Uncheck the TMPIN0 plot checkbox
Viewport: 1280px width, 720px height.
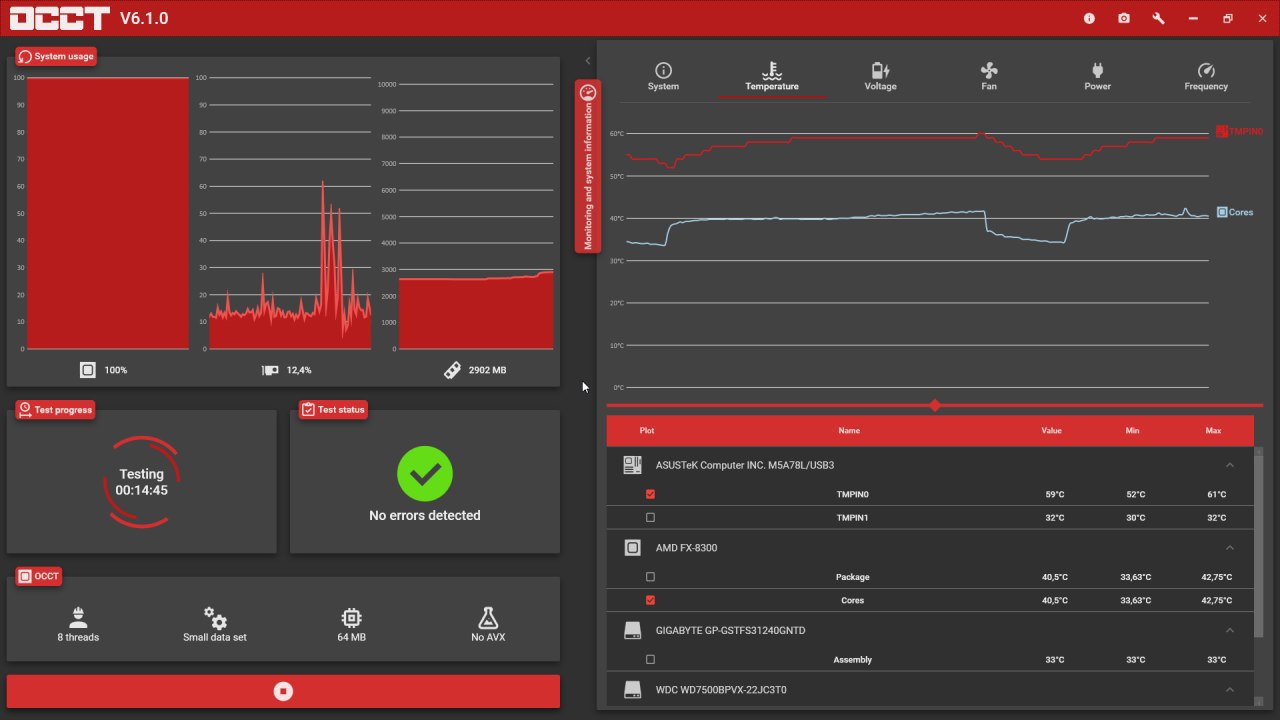coord(651,494)
